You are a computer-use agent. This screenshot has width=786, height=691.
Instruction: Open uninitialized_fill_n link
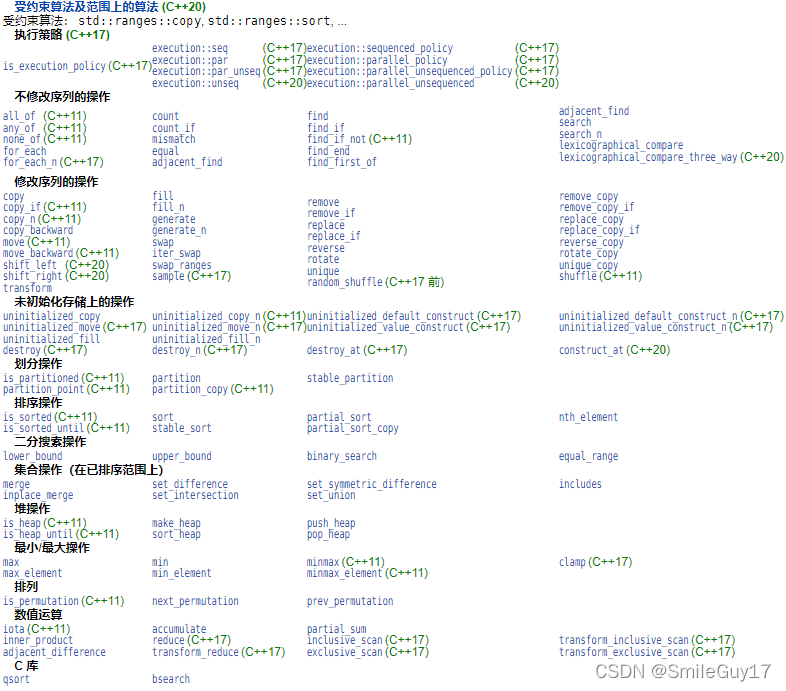coord(206,339)
